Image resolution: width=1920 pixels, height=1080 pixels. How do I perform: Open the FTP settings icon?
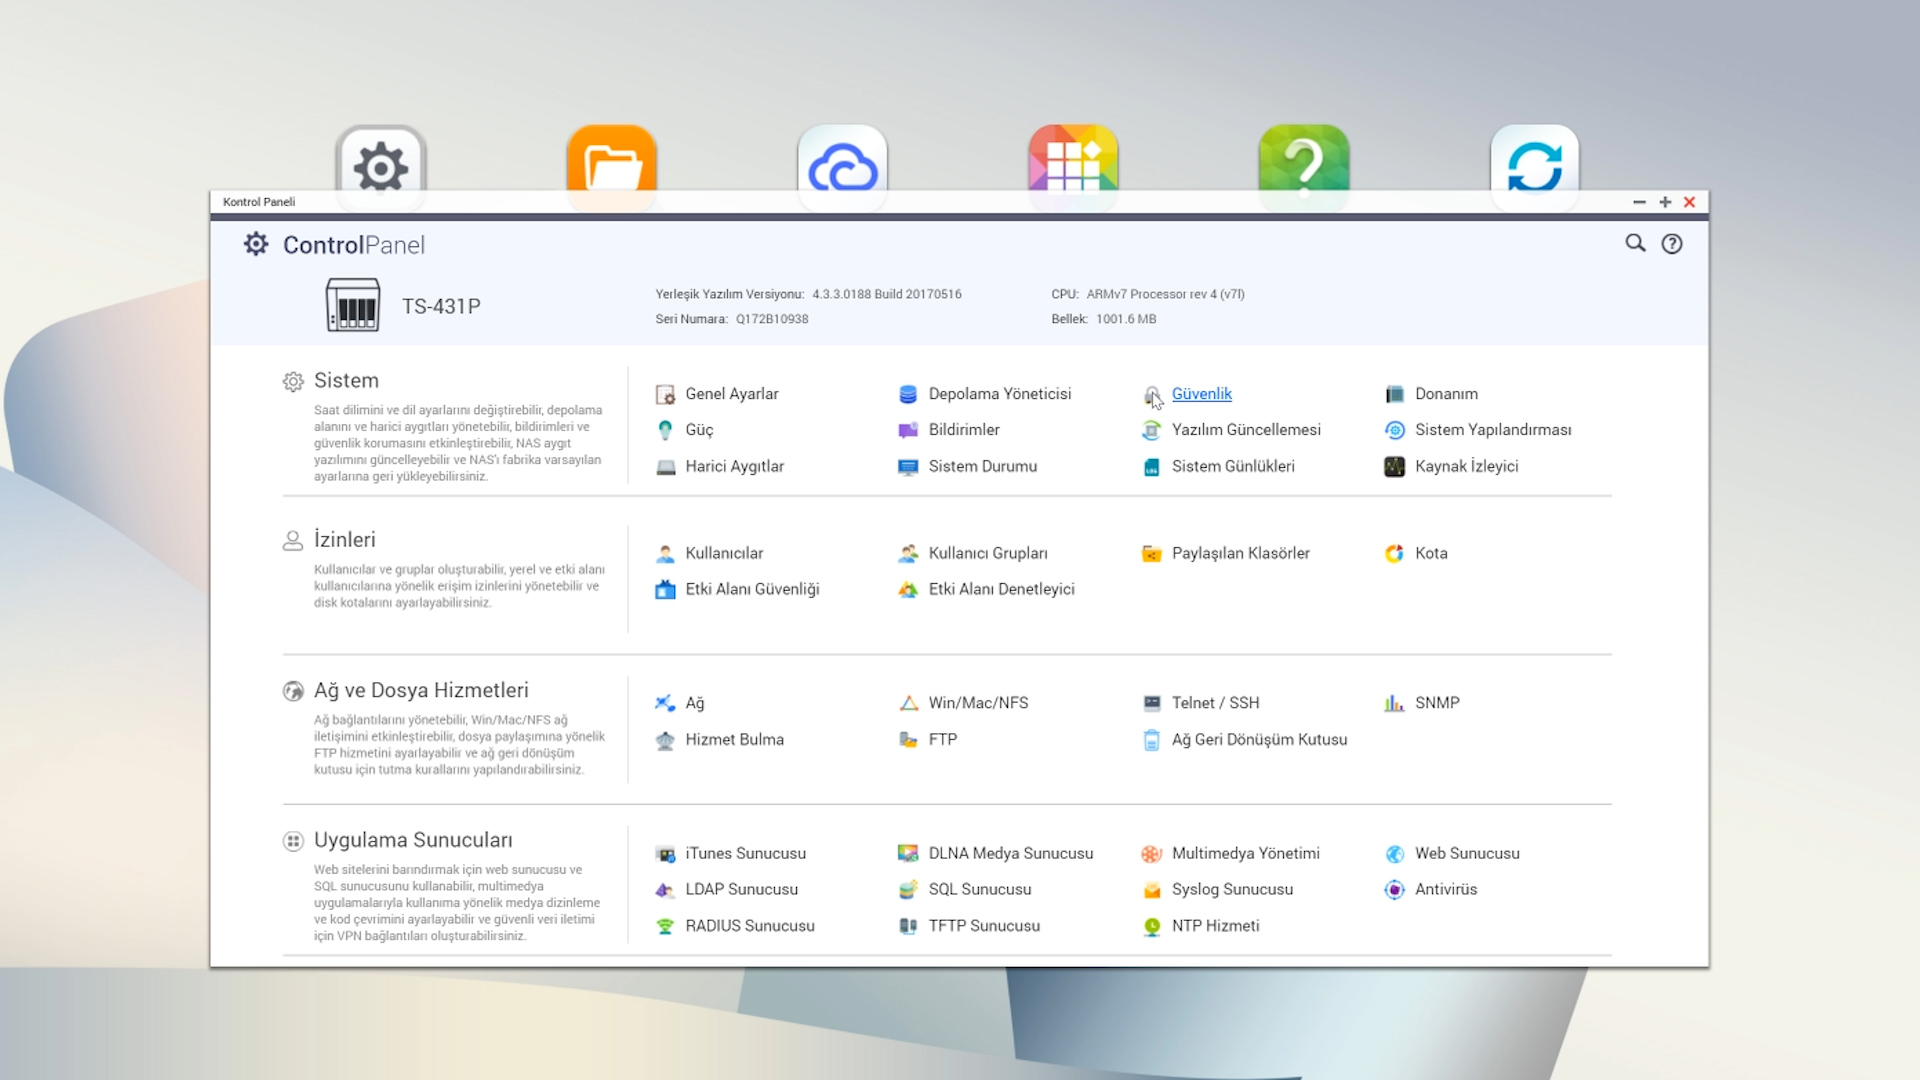point(908,740)
